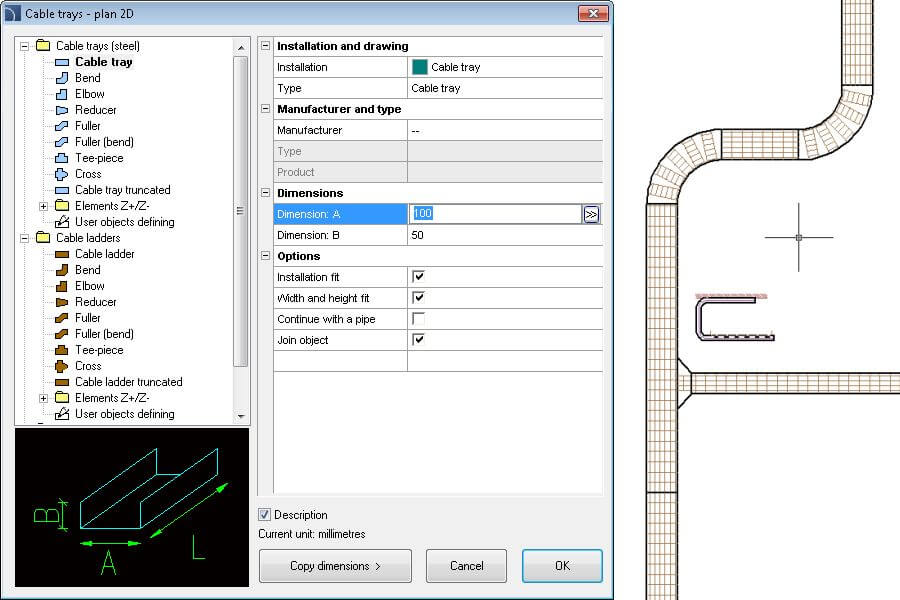This screenshot has width=900, height=600.
Task: Choose the steel Reducer icon
Action: pos(62,110)
